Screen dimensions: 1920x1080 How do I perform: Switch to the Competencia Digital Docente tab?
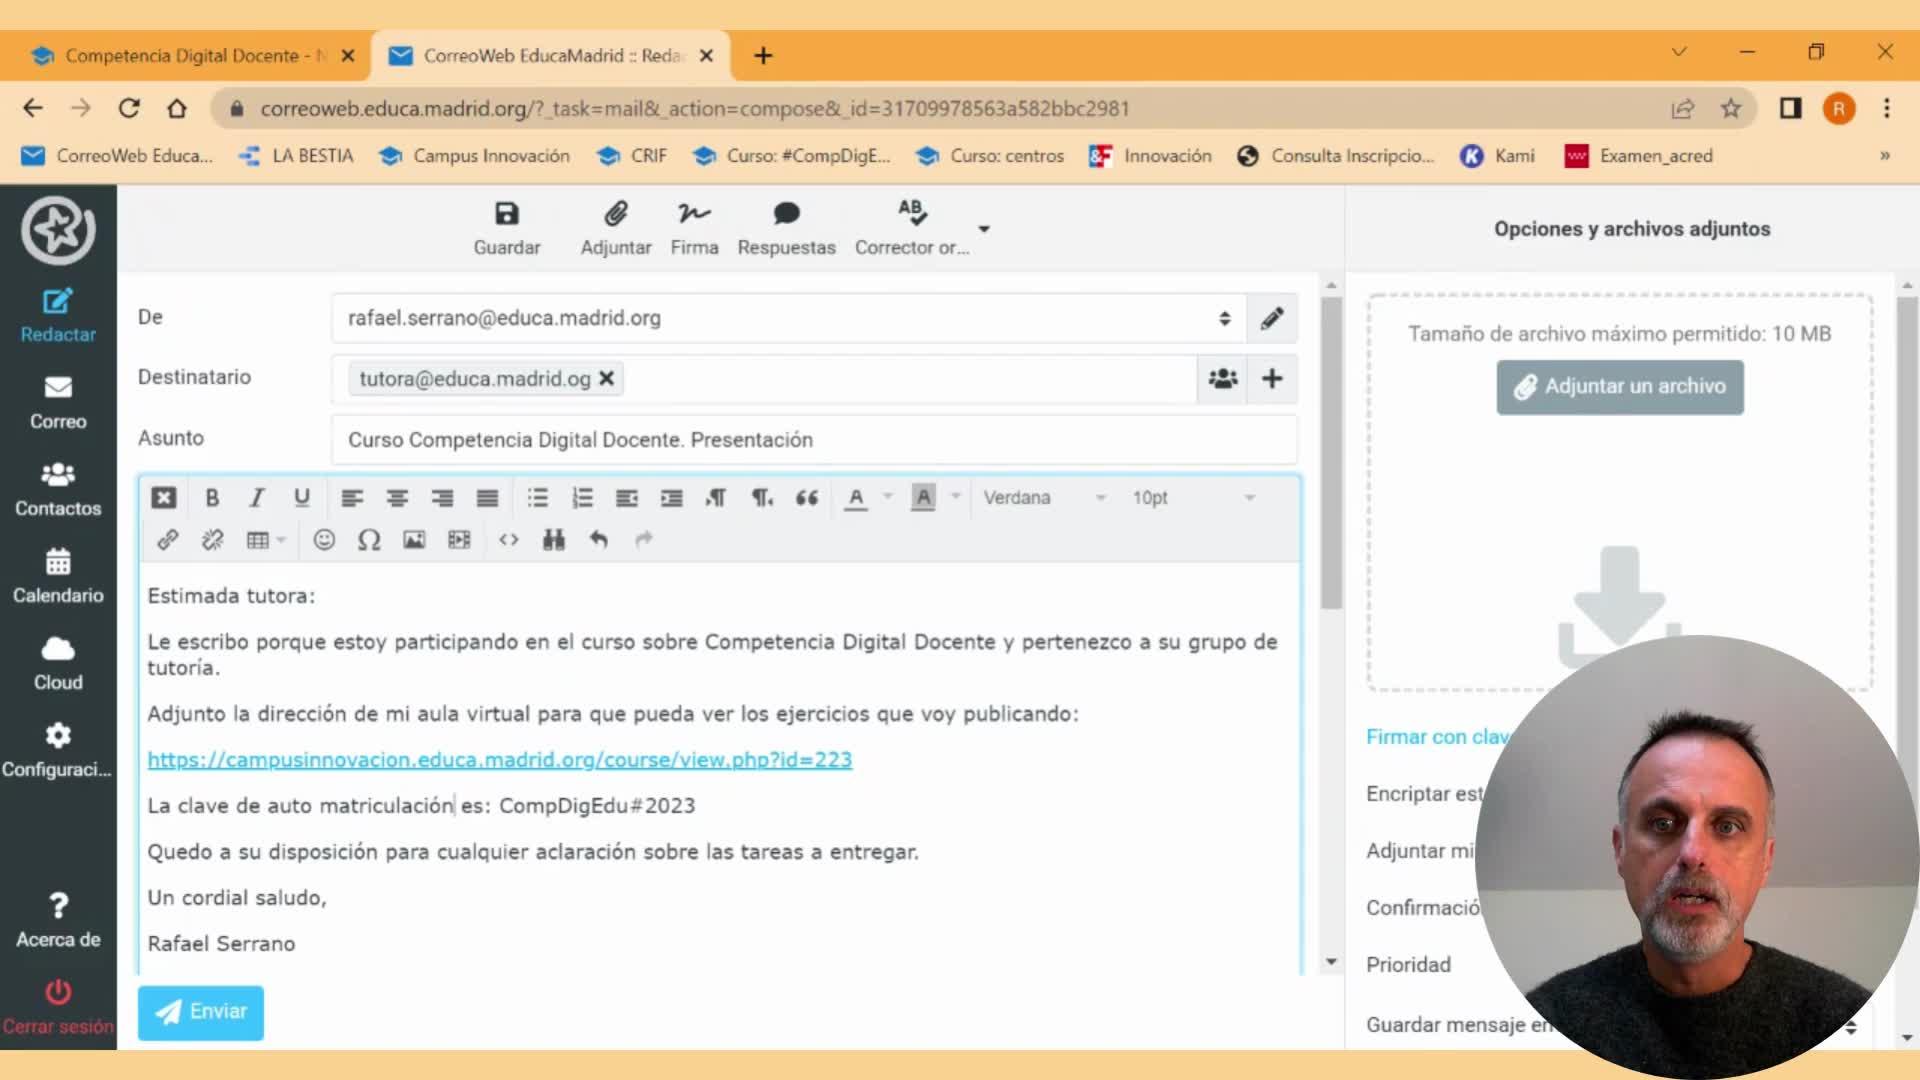coord(186,56)
